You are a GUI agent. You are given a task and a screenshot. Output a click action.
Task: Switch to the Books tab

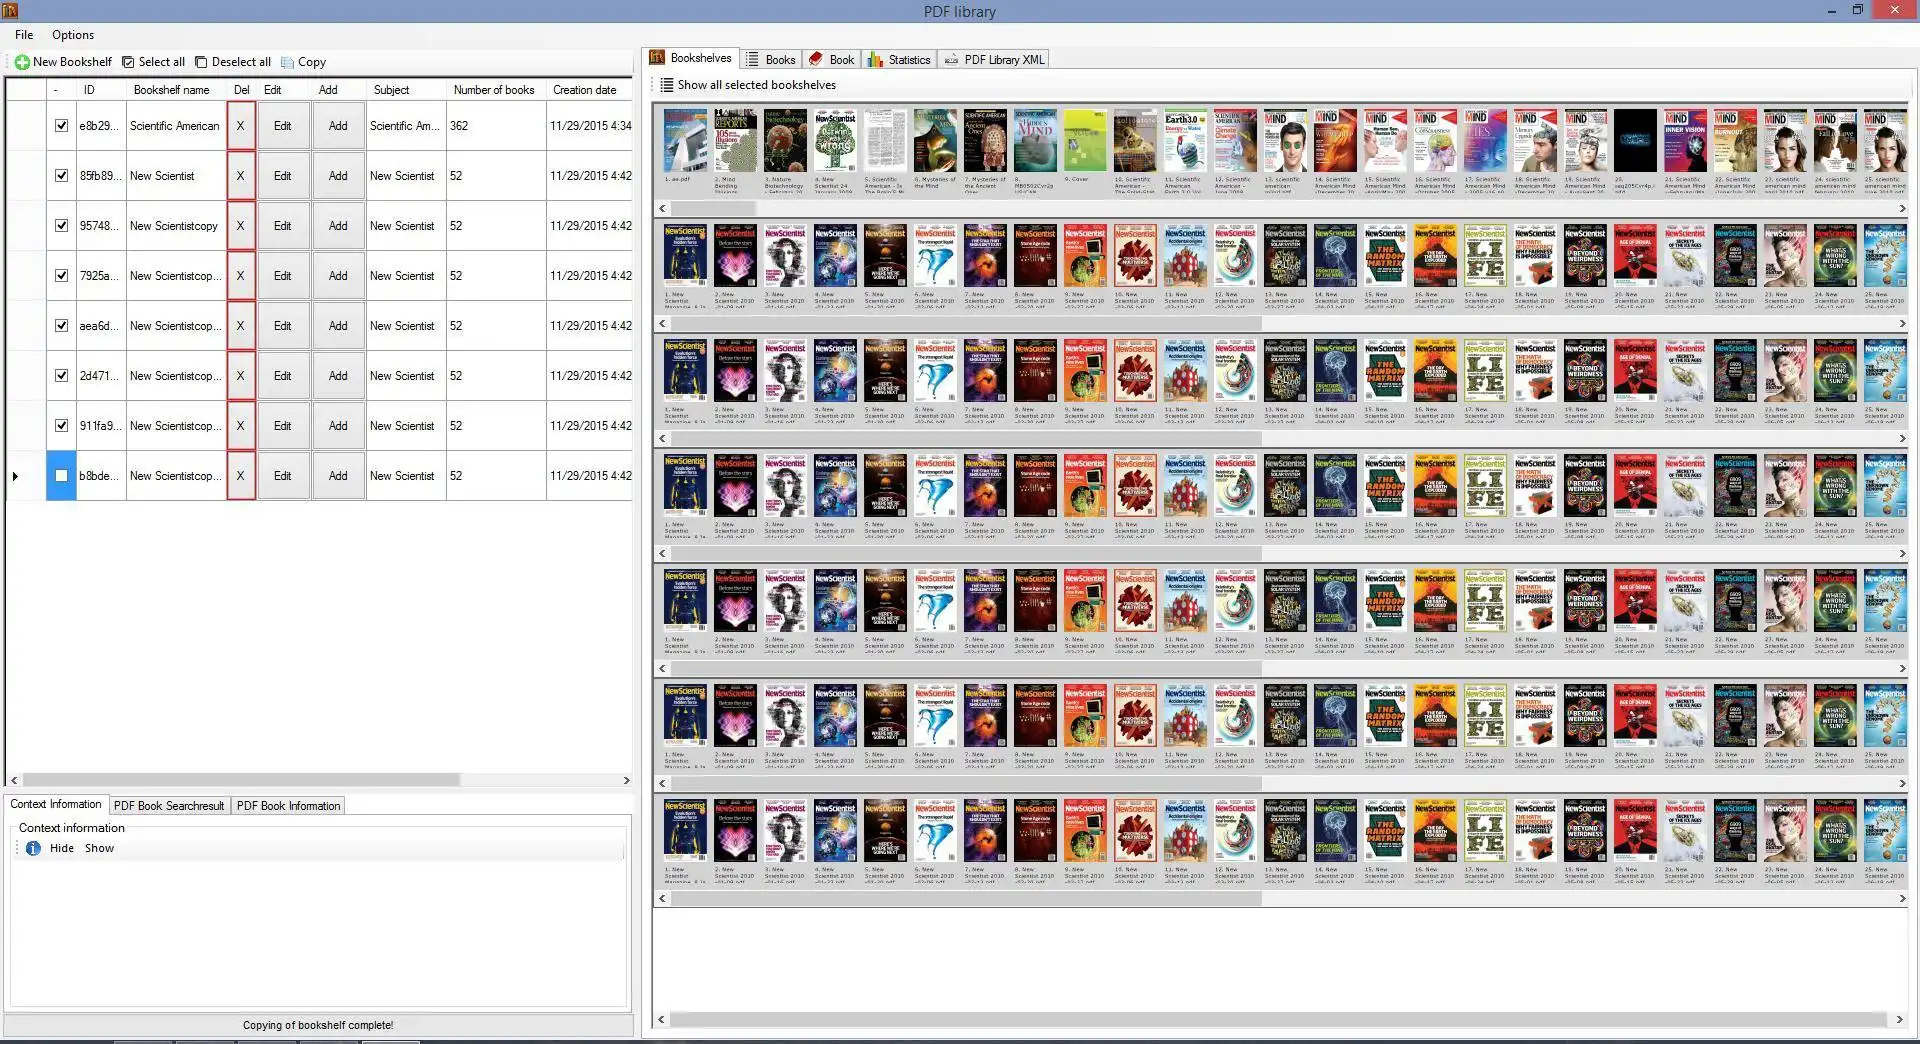pyautogui.click(x=771, y=60)
